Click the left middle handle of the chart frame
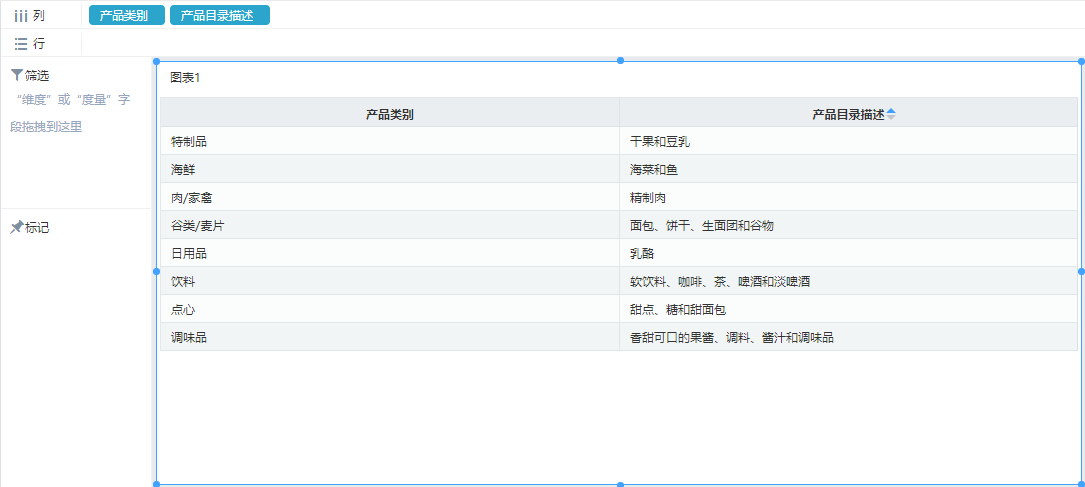 click(156, 272)
